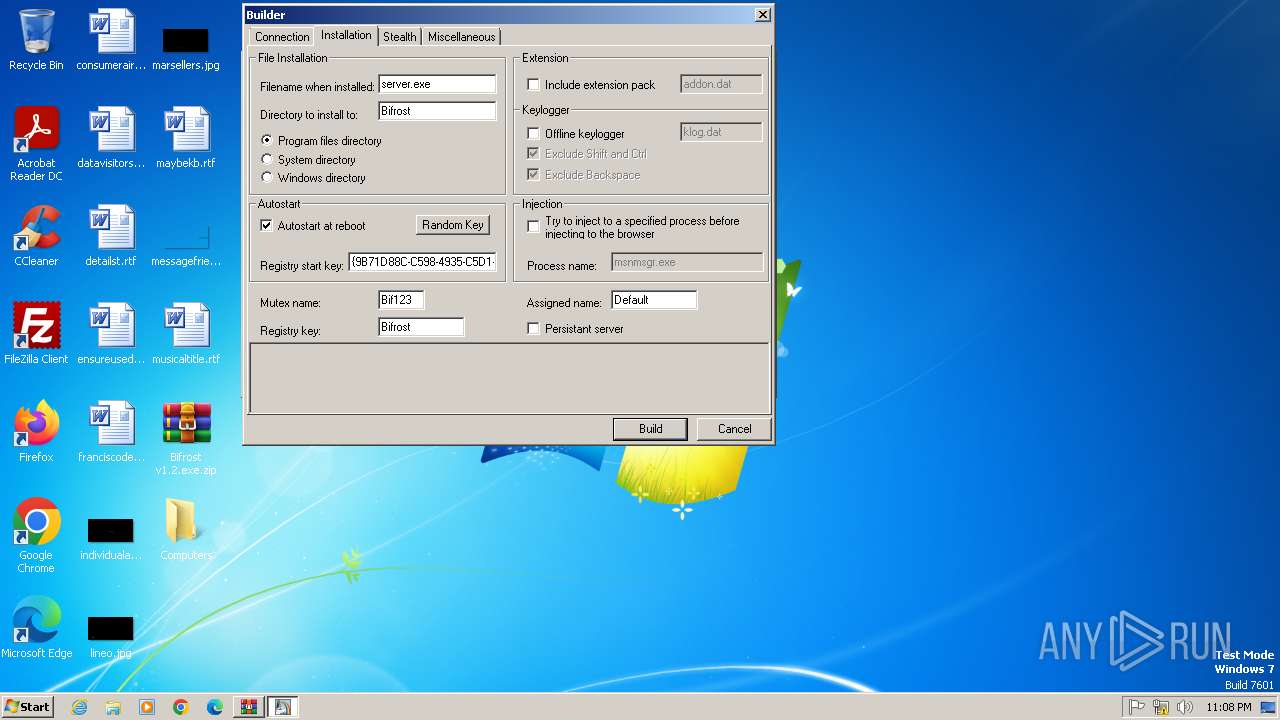Open Edge from the taskbar
The width and height of the screenshot is (1280, 720).
pyautogui.click(x=215, y=707)
